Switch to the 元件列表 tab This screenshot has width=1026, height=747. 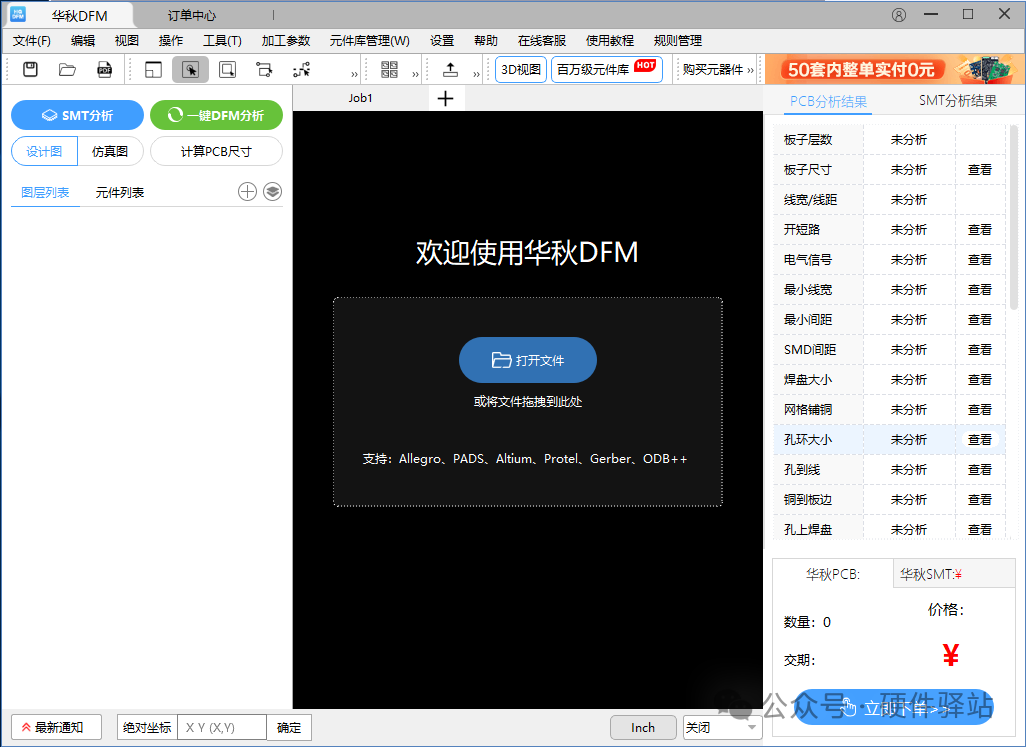click(x=120, y=192)
